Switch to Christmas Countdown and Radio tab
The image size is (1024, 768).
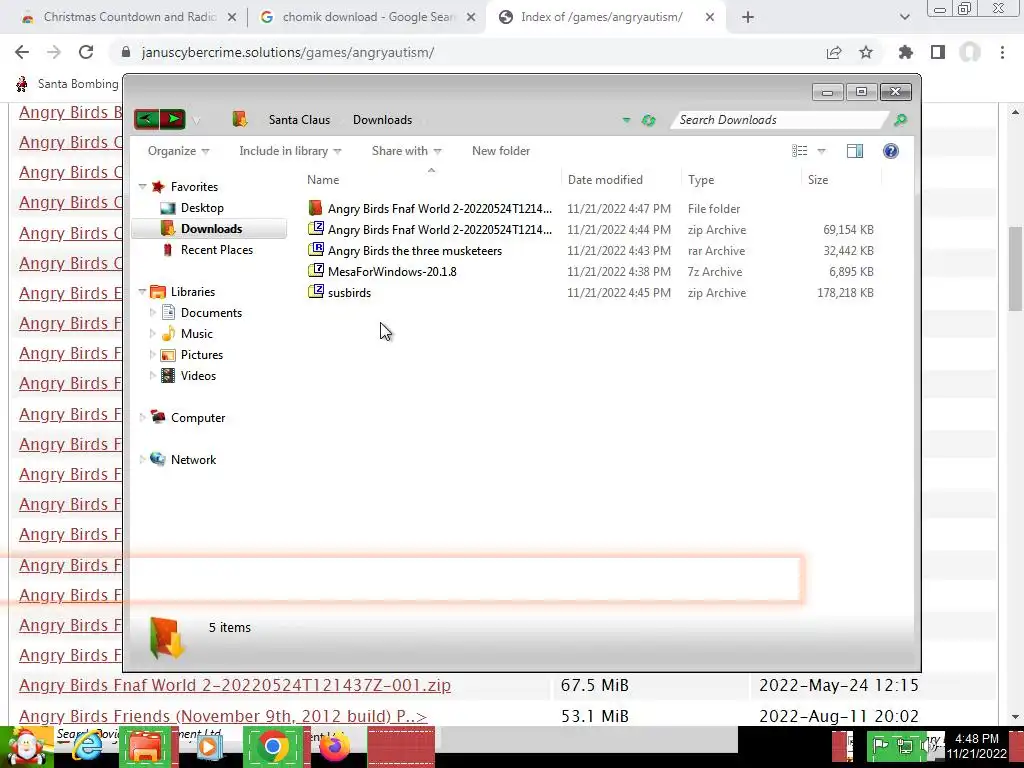[129, 17]
